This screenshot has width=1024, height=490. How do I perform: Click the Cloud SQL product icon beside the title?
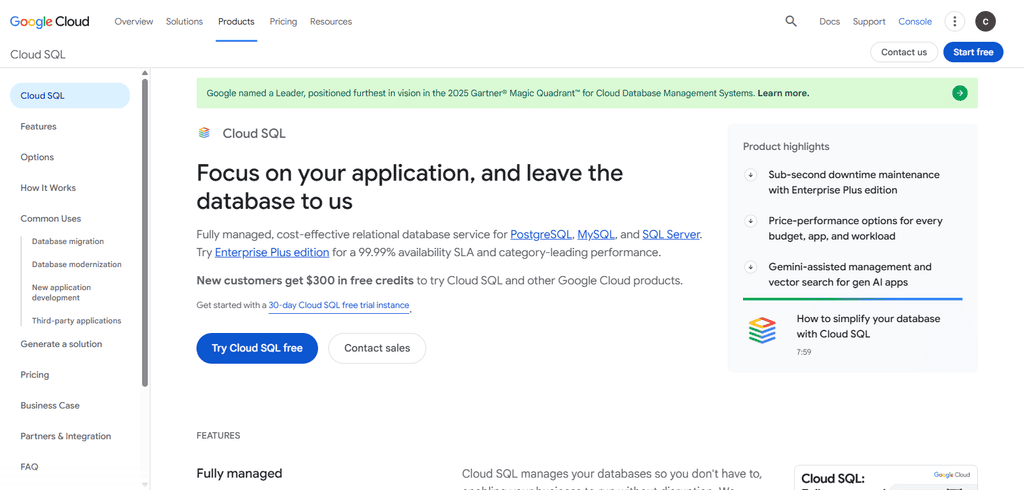(x=204, y=133)
